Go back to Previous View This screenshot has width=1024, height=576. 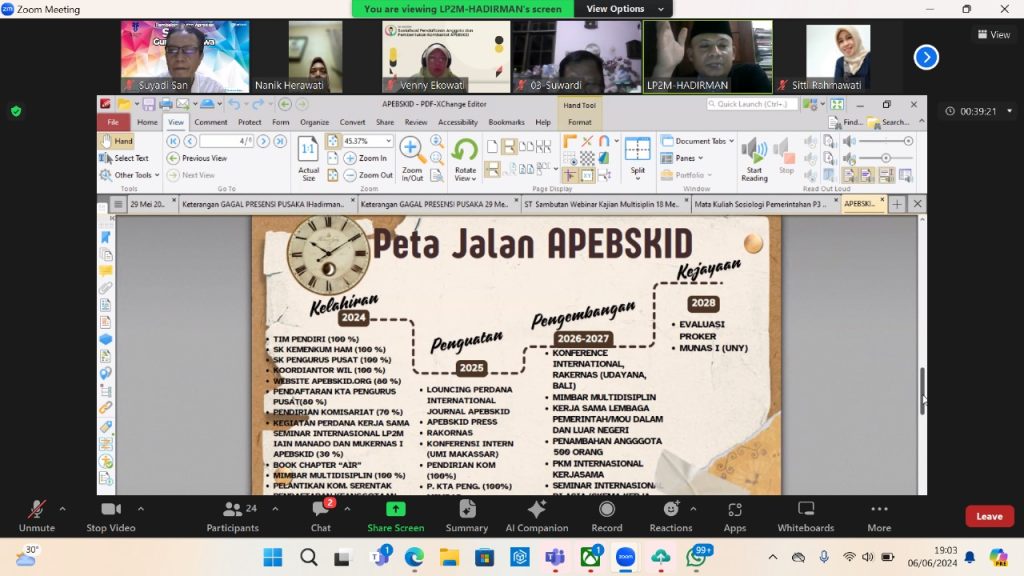pyautogui.click(x=197, y=158)
